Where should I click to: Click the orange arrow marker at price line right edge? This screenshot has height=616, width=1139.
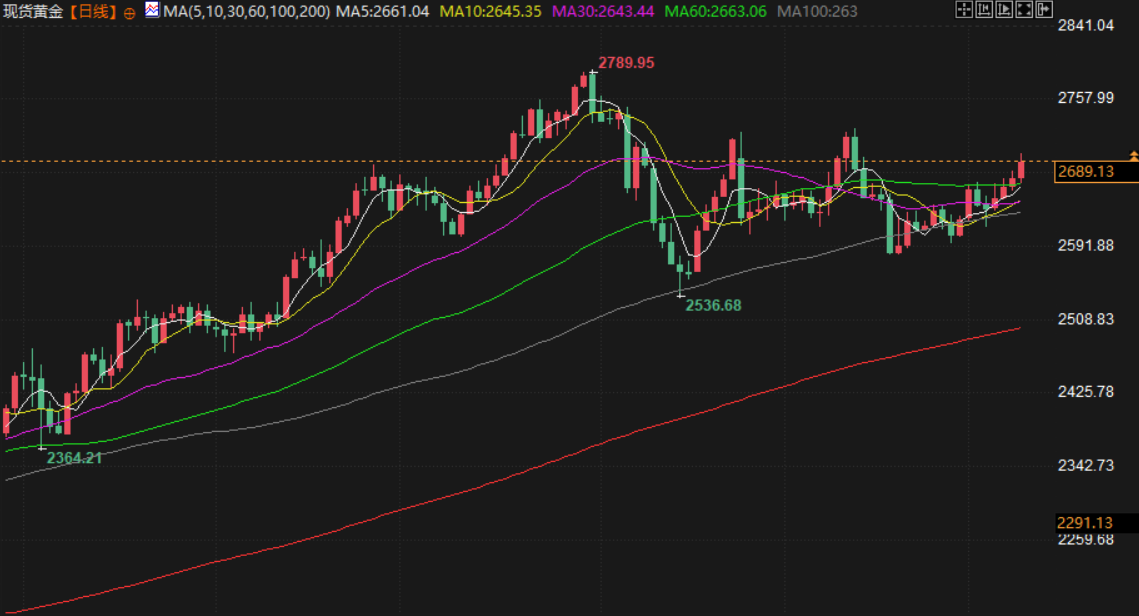pyautogui.click(x=1133, y=156)
